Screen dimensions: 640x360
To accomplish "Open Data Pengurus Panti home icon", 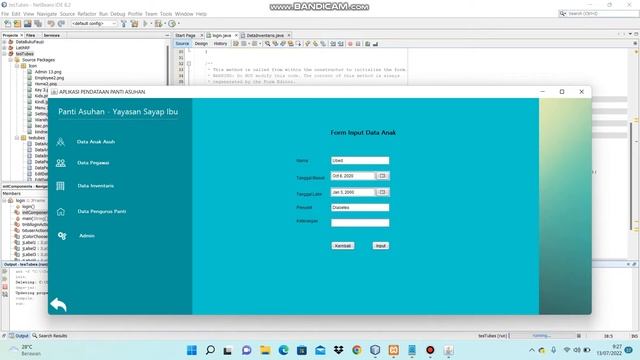I will [x=61, y=211].
